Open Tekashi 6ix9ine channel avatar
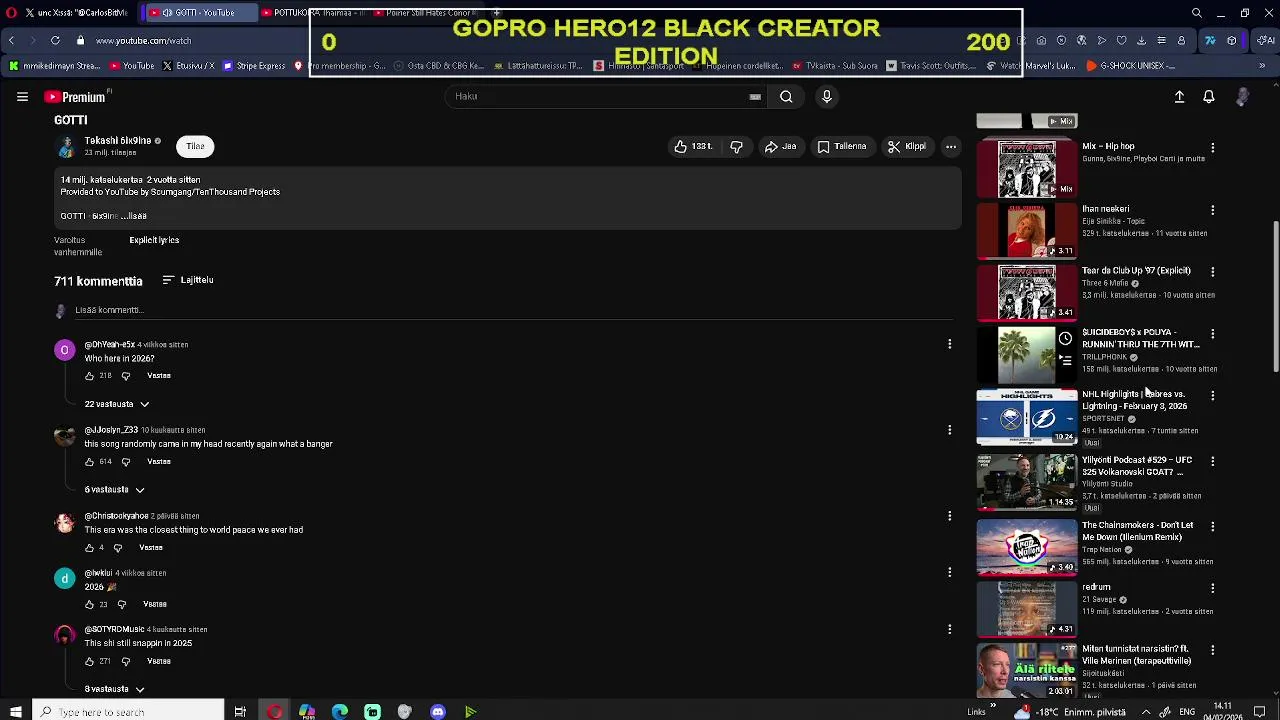 point(66,147)
